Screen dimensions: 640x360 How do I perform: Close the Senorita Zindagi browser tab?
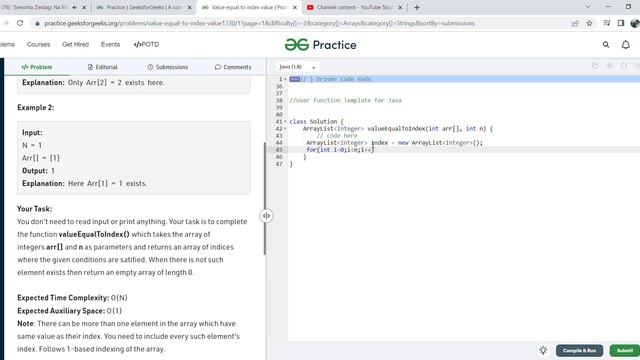pos(84,7)
